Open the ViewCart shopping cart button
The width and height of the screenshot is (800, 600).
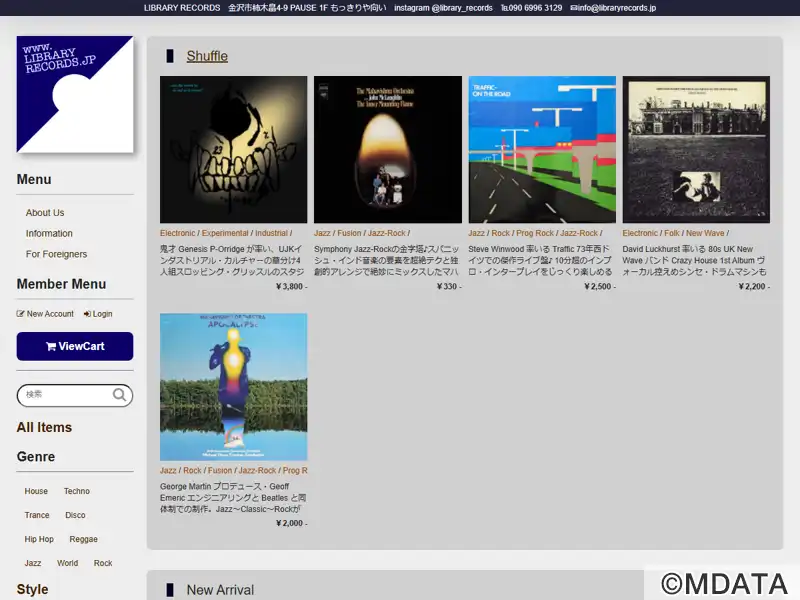[x=75, y=346]
